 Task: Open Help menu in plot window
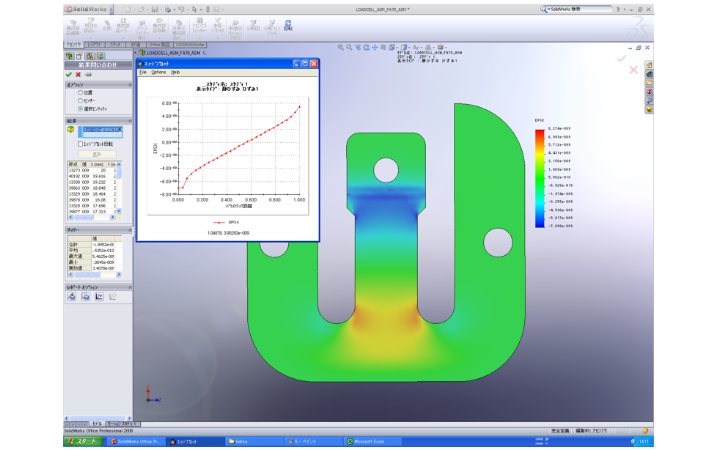click(x=175, y=72)
